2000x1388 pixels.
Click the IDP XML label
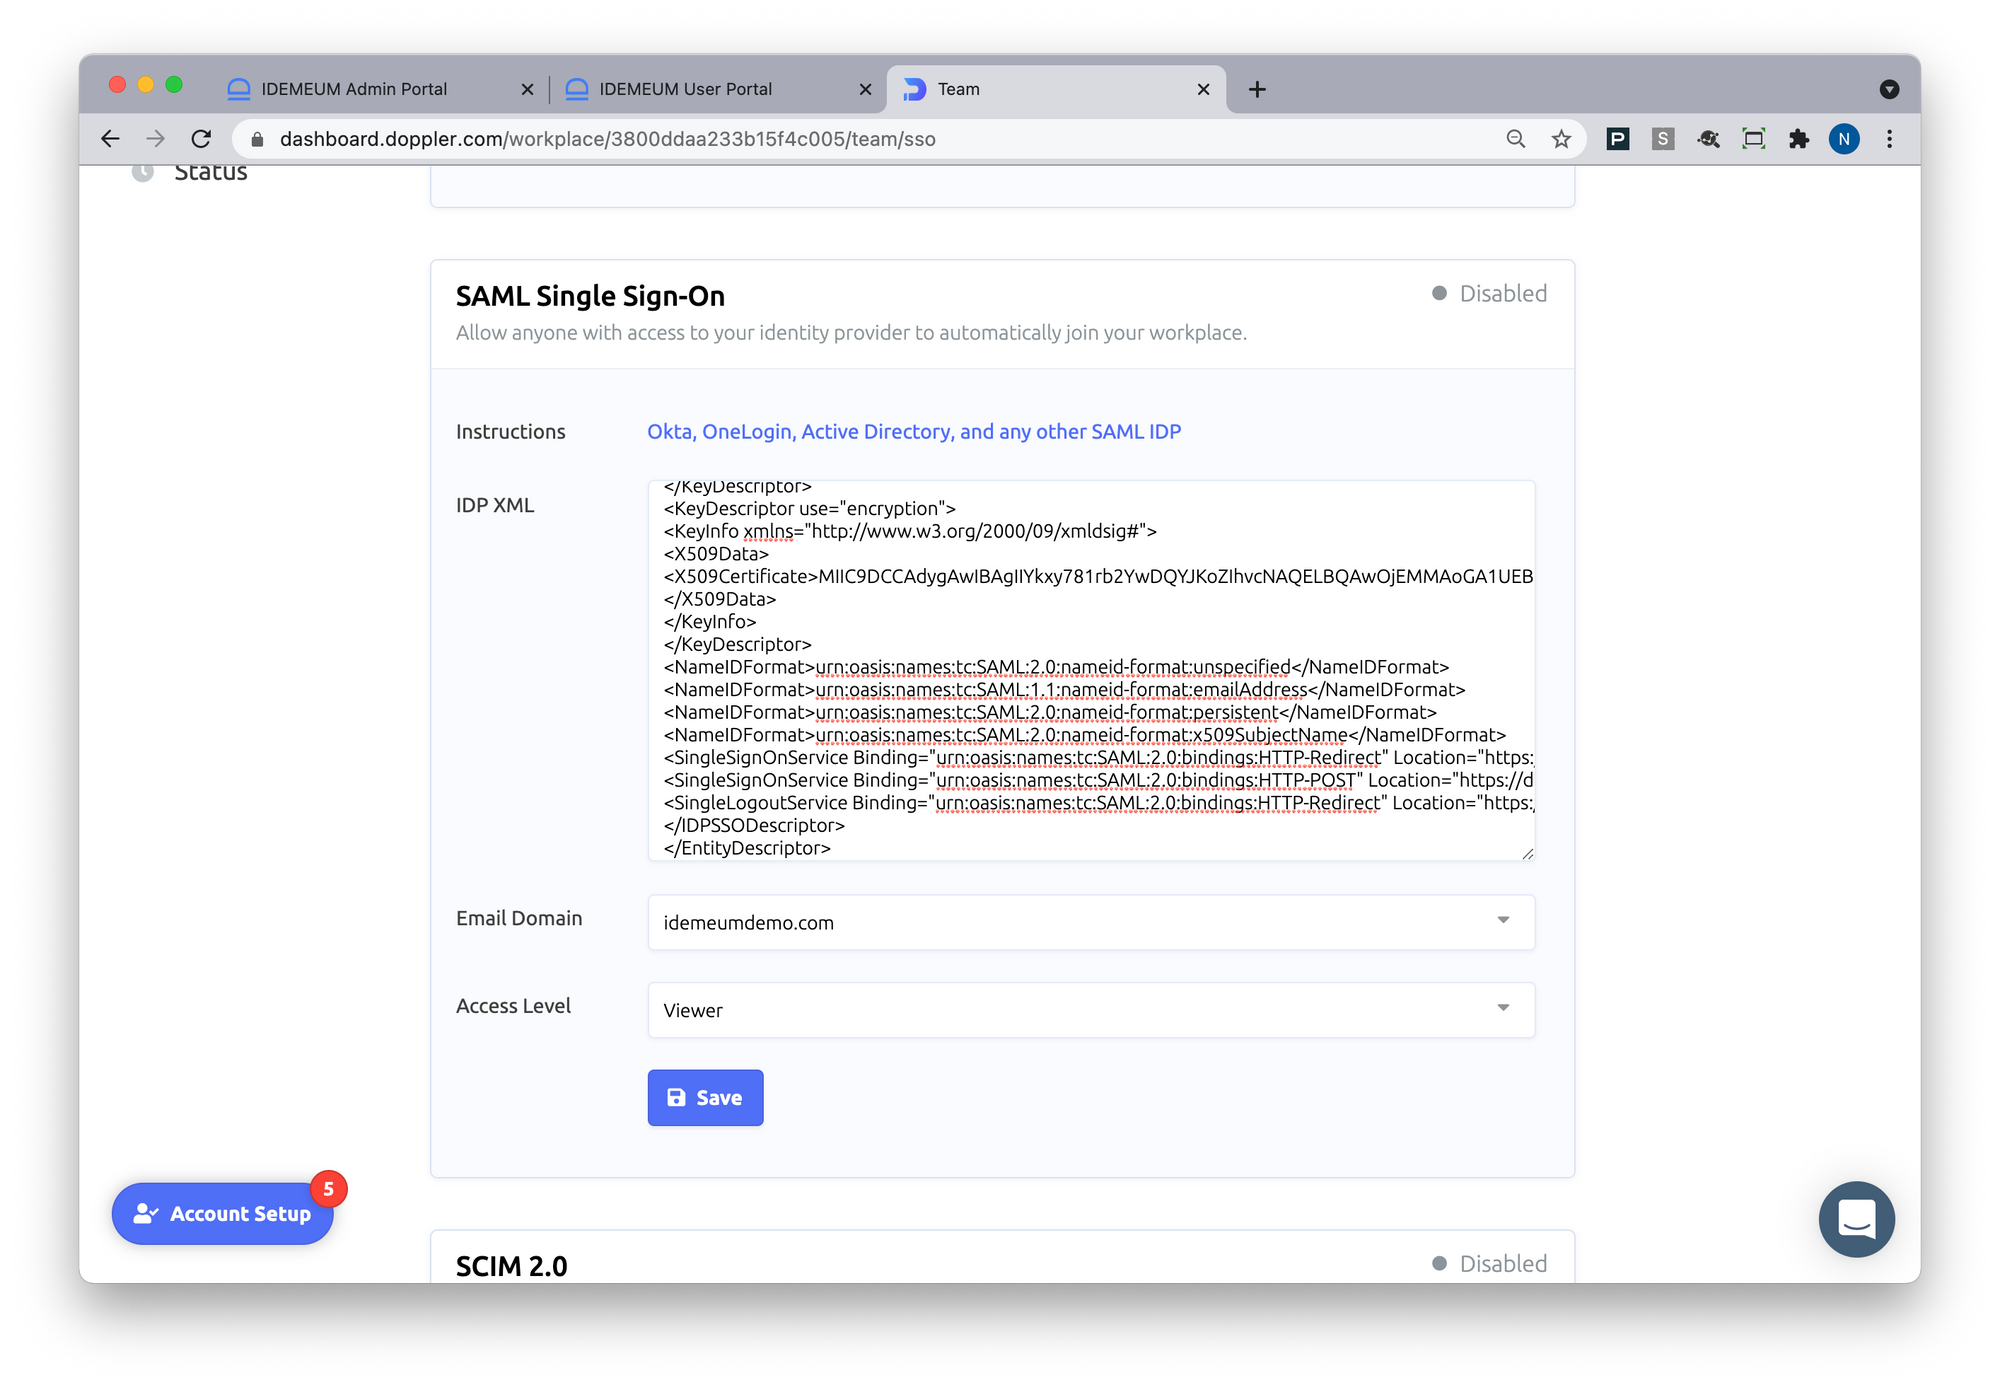click(495, 505)
